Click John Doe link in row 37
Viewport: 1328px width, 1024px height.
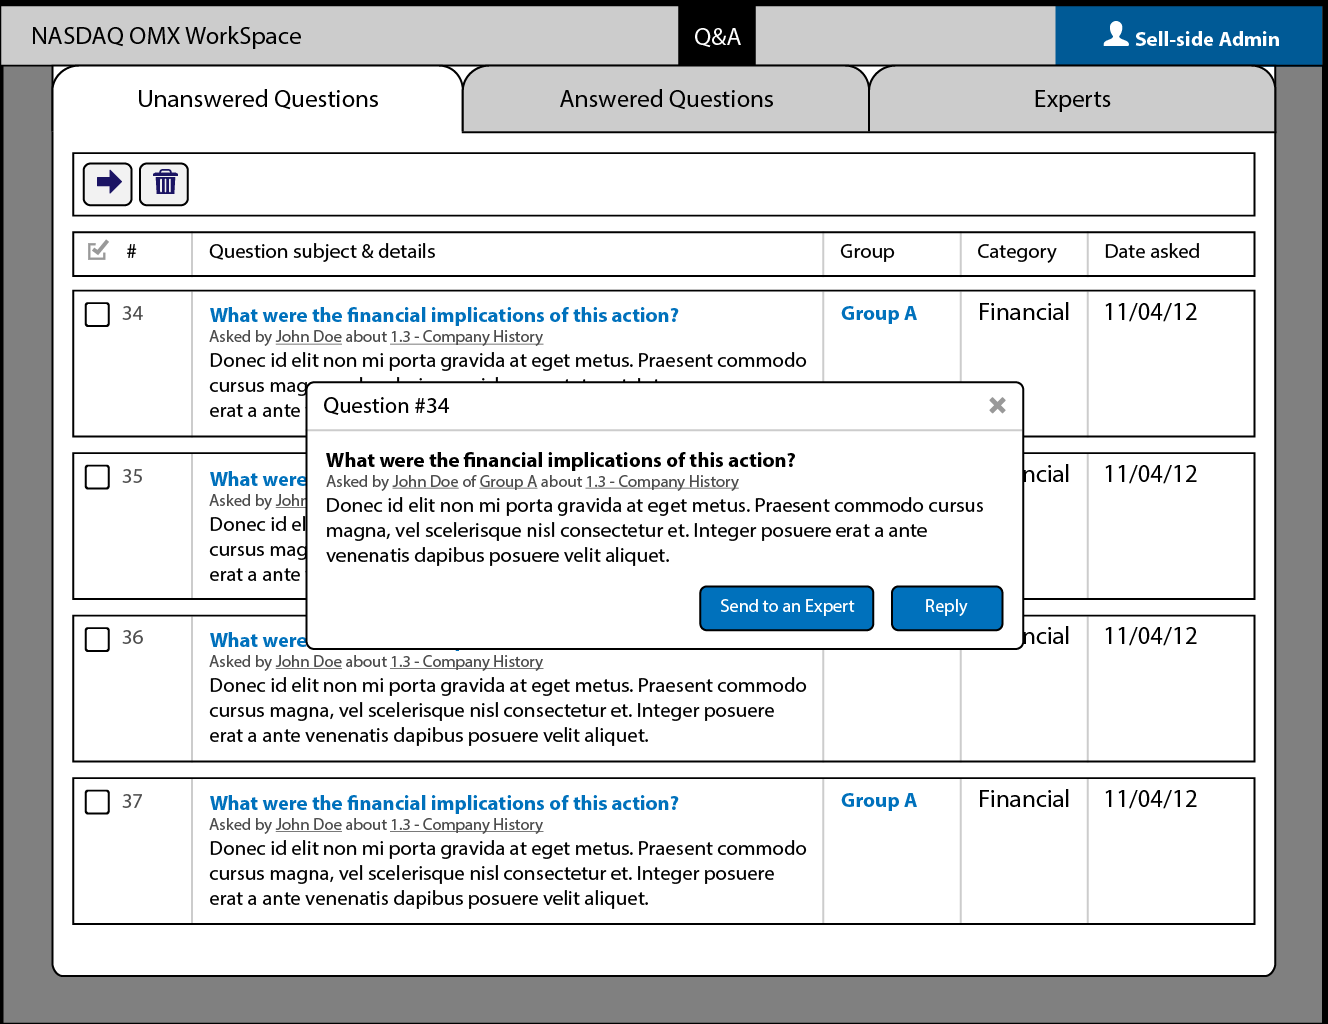click(x=309, y=824)
